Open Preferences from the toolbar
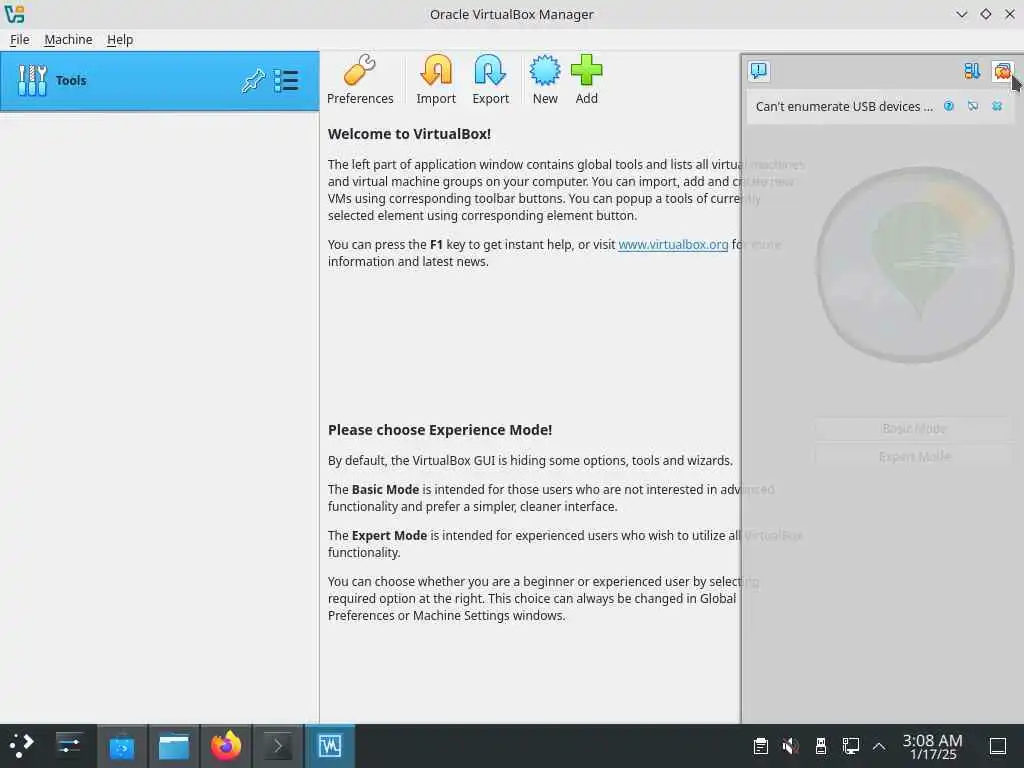 click(x=360, y=80)
